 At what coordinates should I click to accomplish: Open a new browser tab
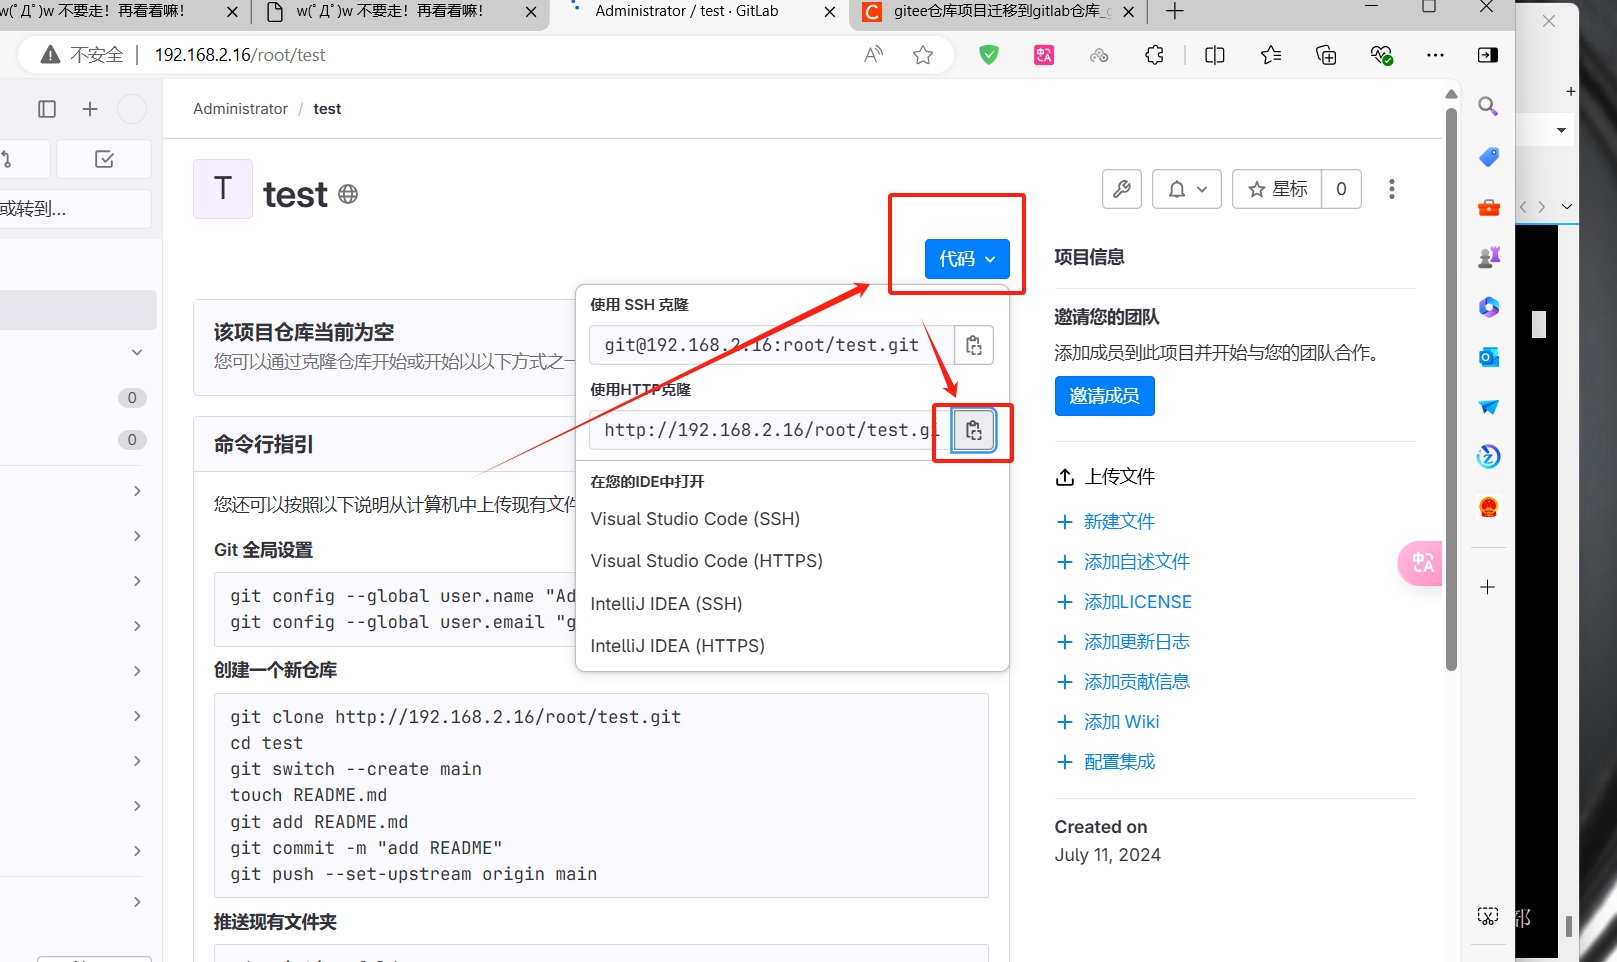click(x=1175, y=12)
